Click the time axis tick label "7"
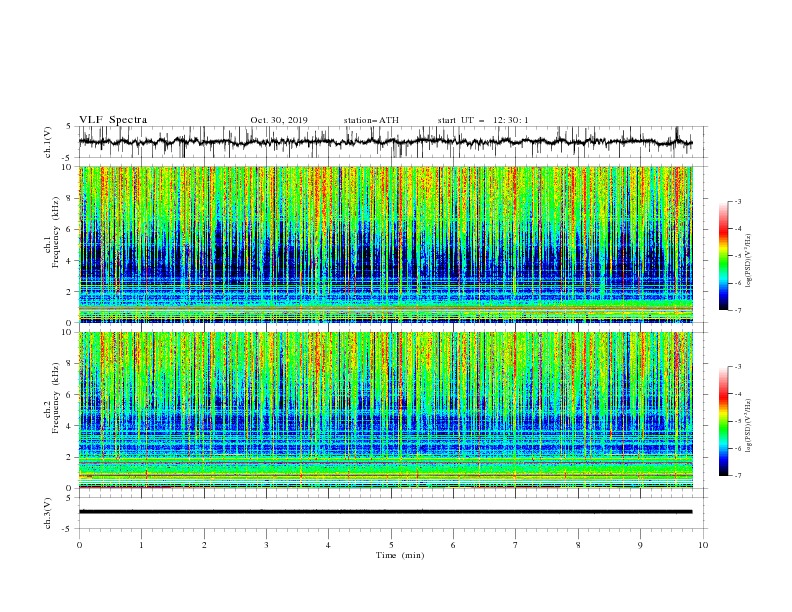The height and width of the screenshot is (612, 792). point(516,545)
